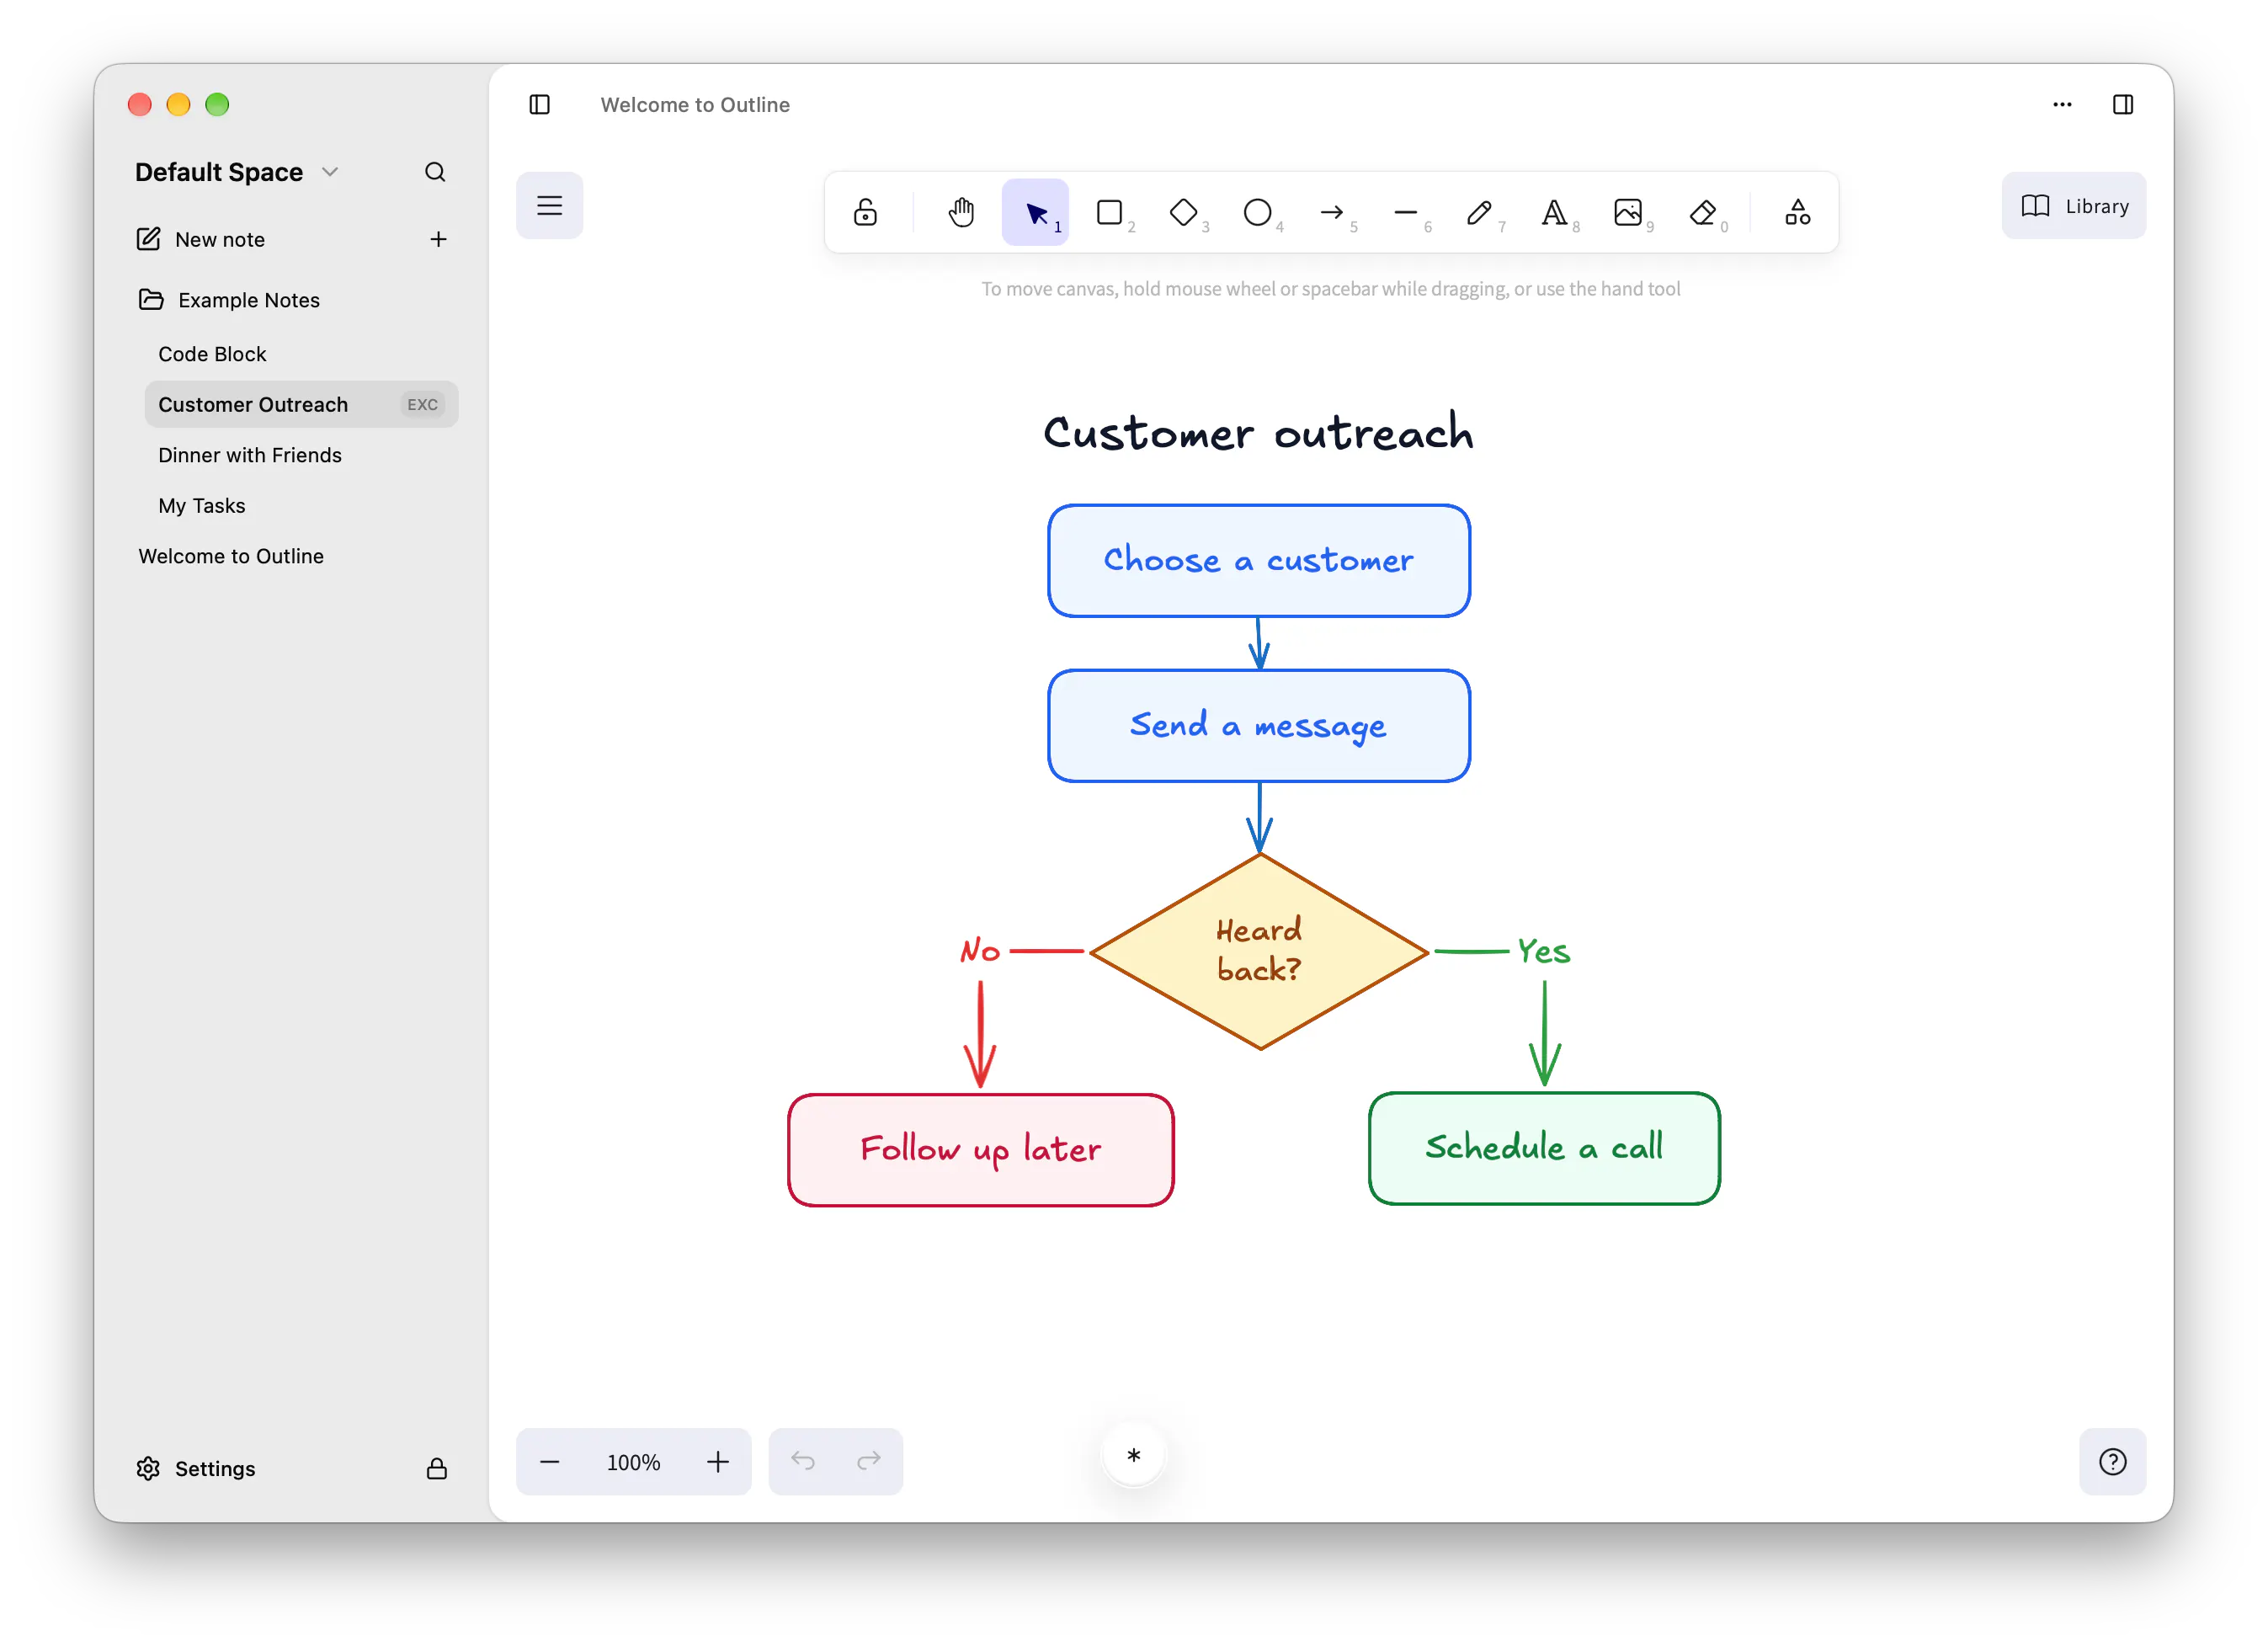
Task: Open Welcome to Outline in sidebar
Action: coord(231,556)
